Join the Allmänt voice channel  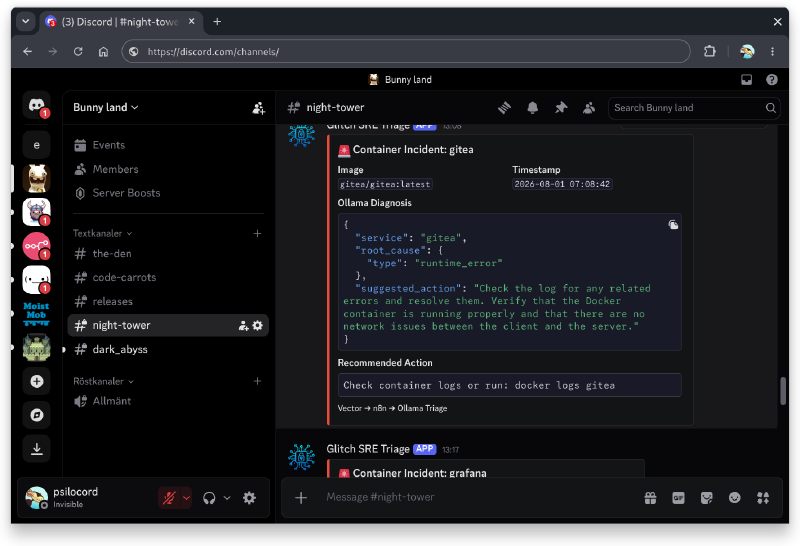coord(168,401)
